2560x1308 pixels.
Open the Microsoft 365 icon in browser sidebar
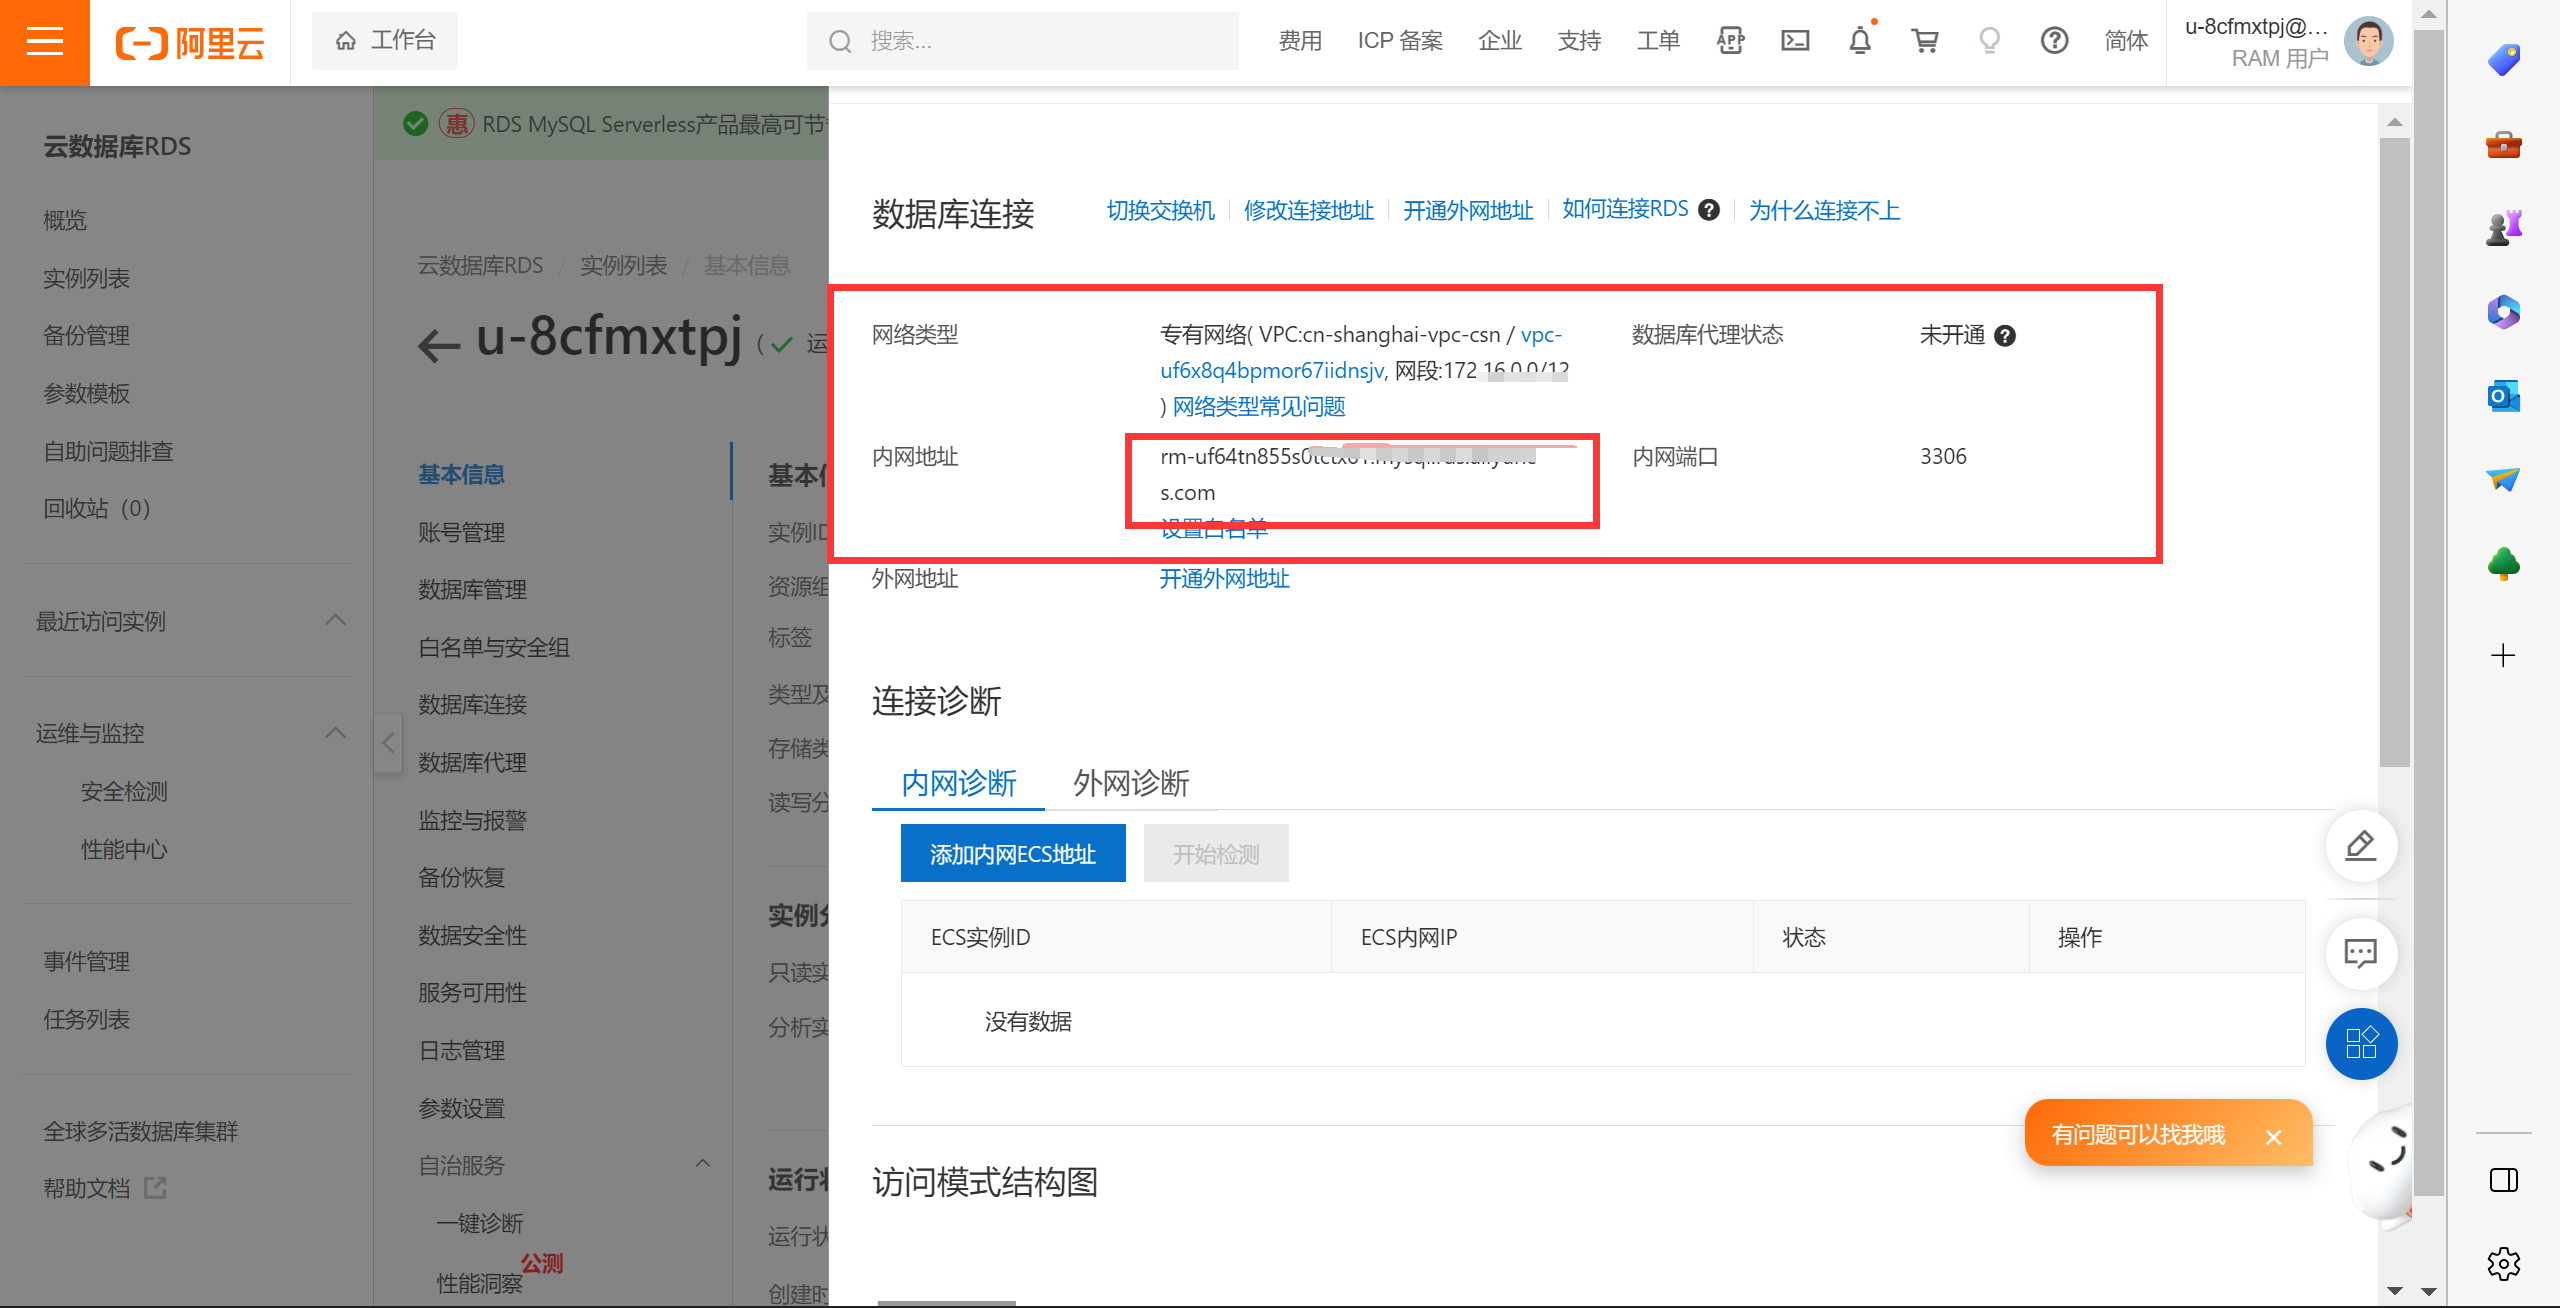coord(2504,312)
